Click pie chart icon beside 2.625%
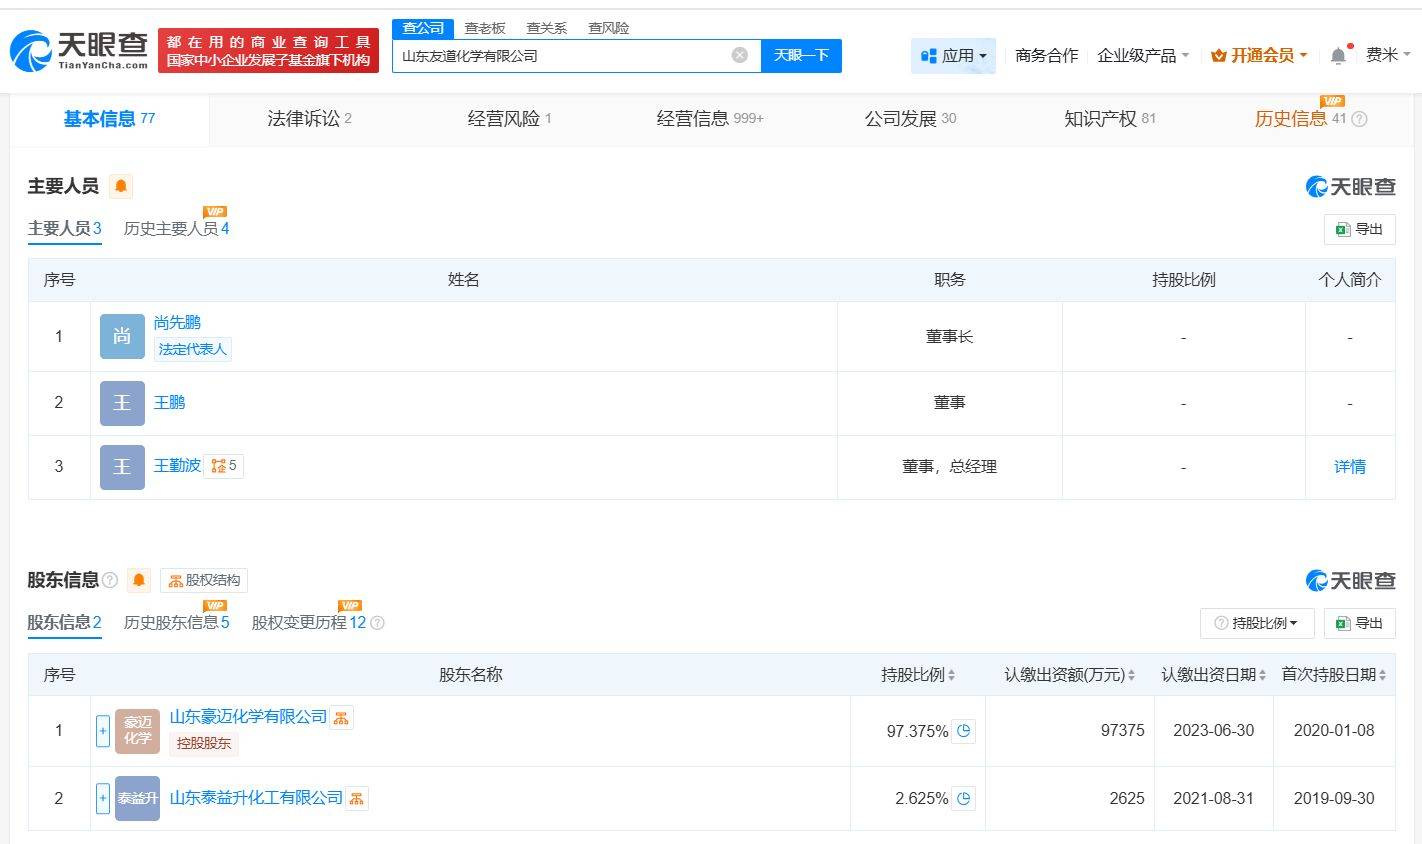Viewport: 1422px width, 844px height. pyautogui.click(x=963, y=798)
